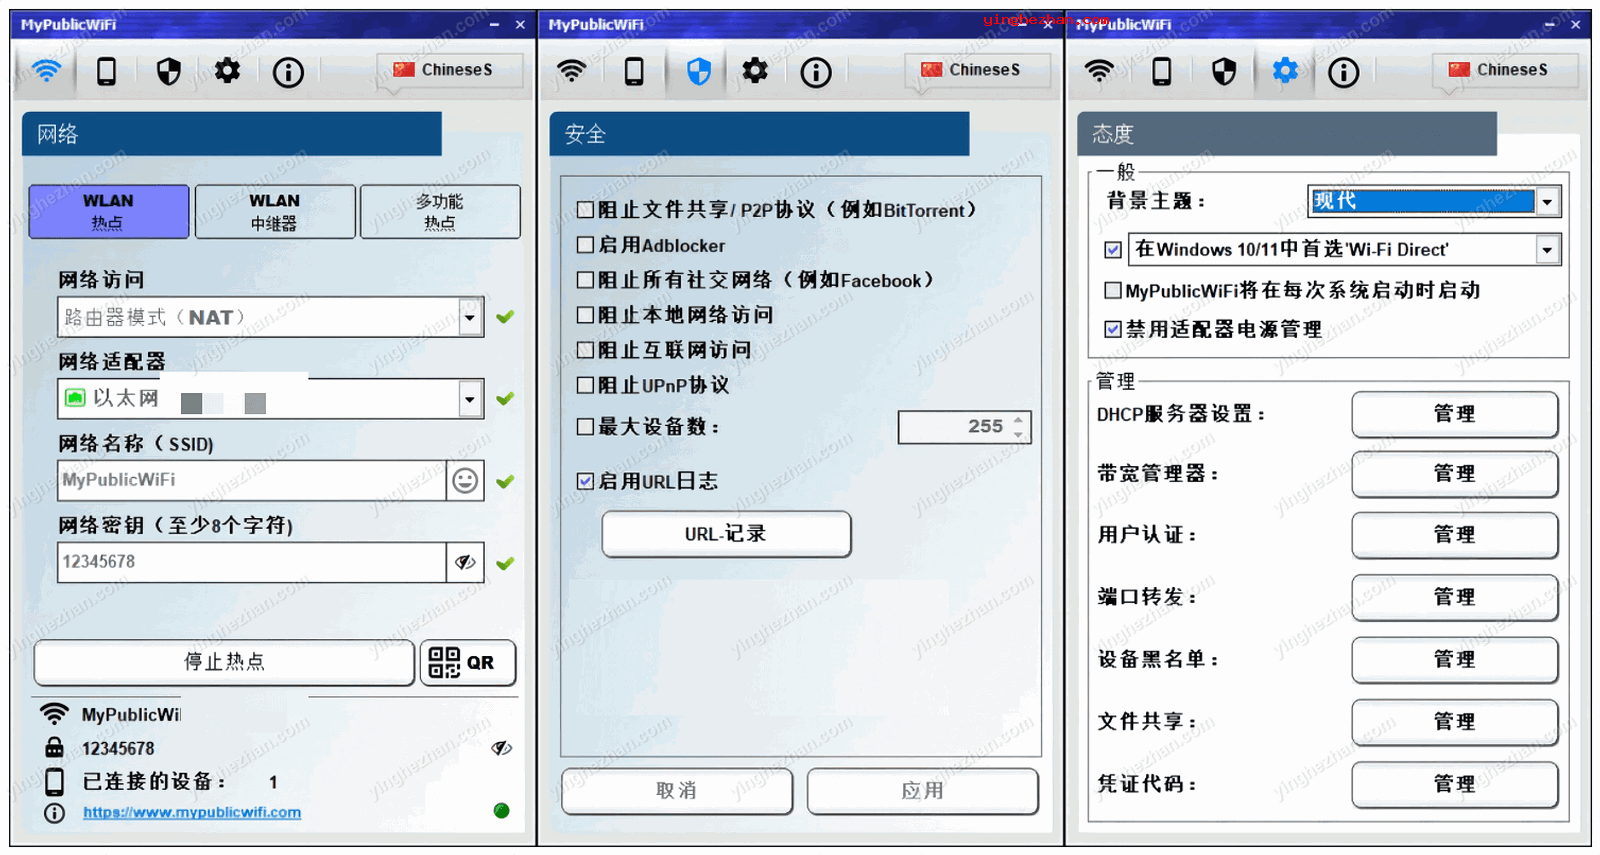Click 管理 button for DHCP服务器设置
The width and height of the screenshot is (1600, 855).
1455,414
